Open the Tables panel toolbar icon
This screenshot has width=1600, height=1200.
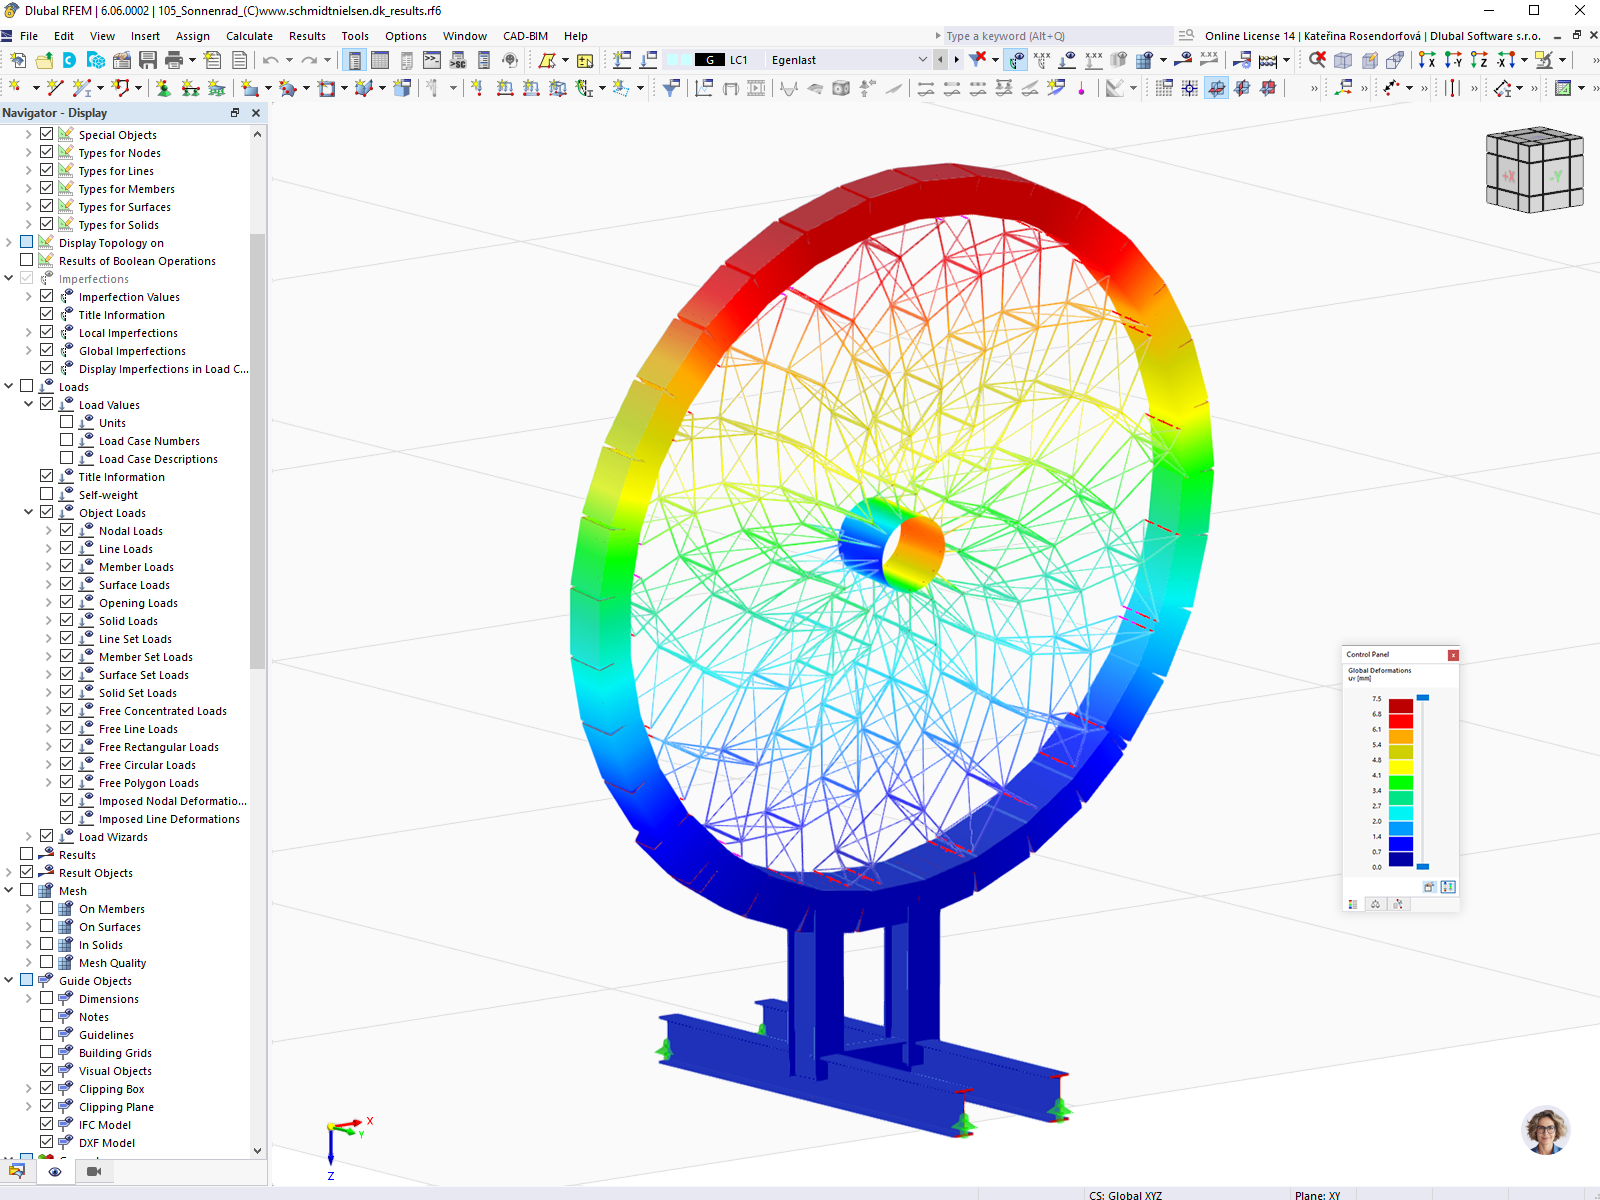pyautogui.click(x=380, y=60)
